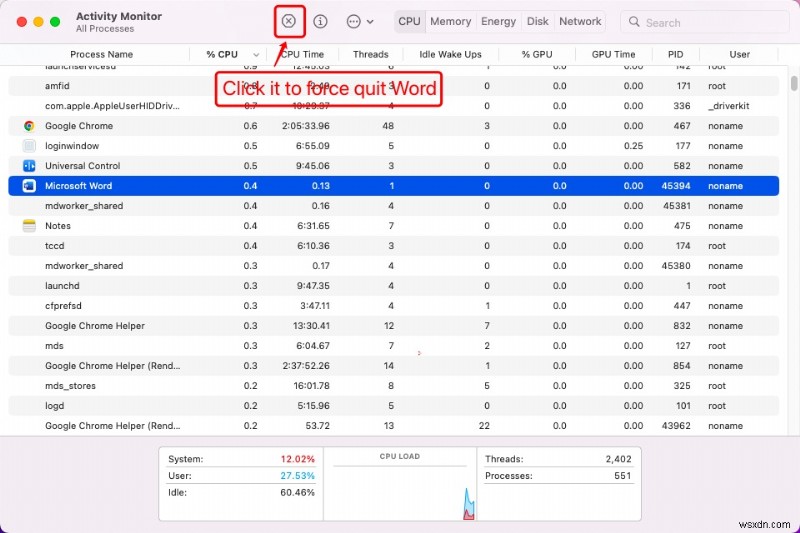Screen dimensions: 800x533
Task: Sort by % GPU column header
Action: pyautogui.click(x=537, y=54)
